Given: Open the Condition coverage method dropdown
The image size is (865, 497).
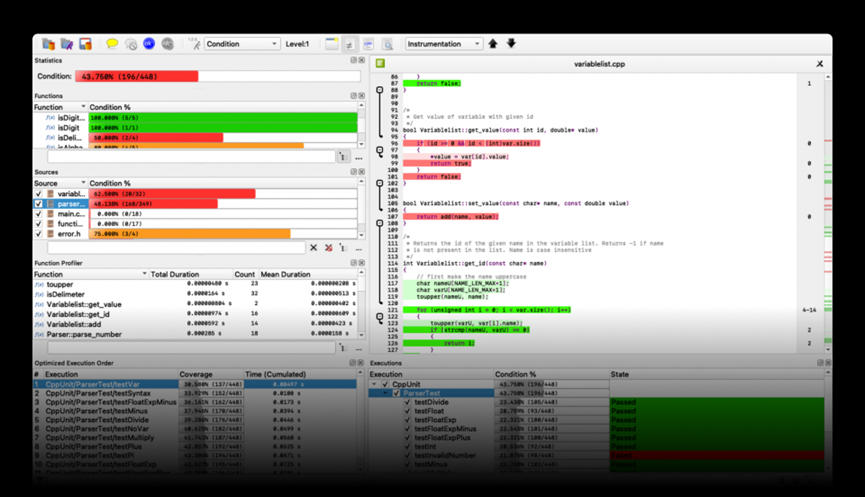Looking at the screenshot, I should [x=242, y=44].
